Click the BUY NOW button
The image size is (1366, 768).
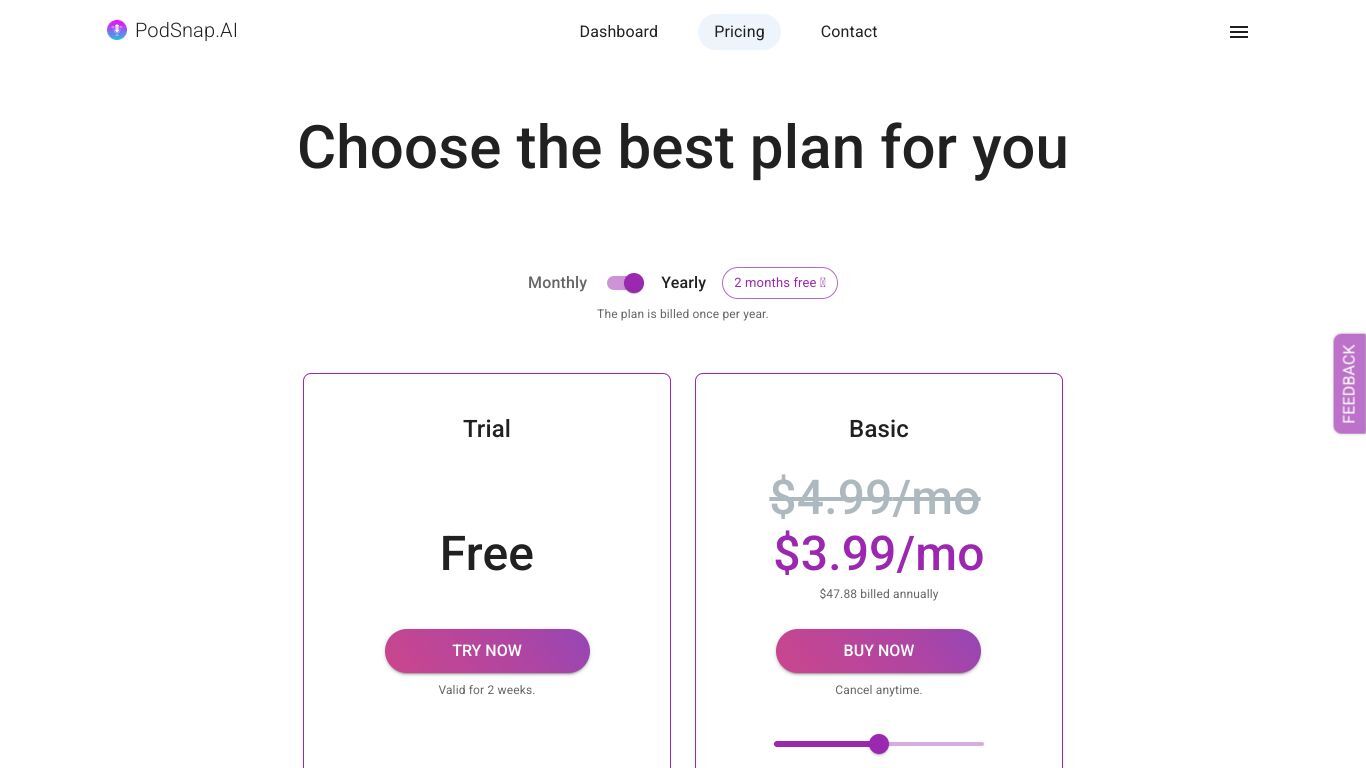(878, 651)
